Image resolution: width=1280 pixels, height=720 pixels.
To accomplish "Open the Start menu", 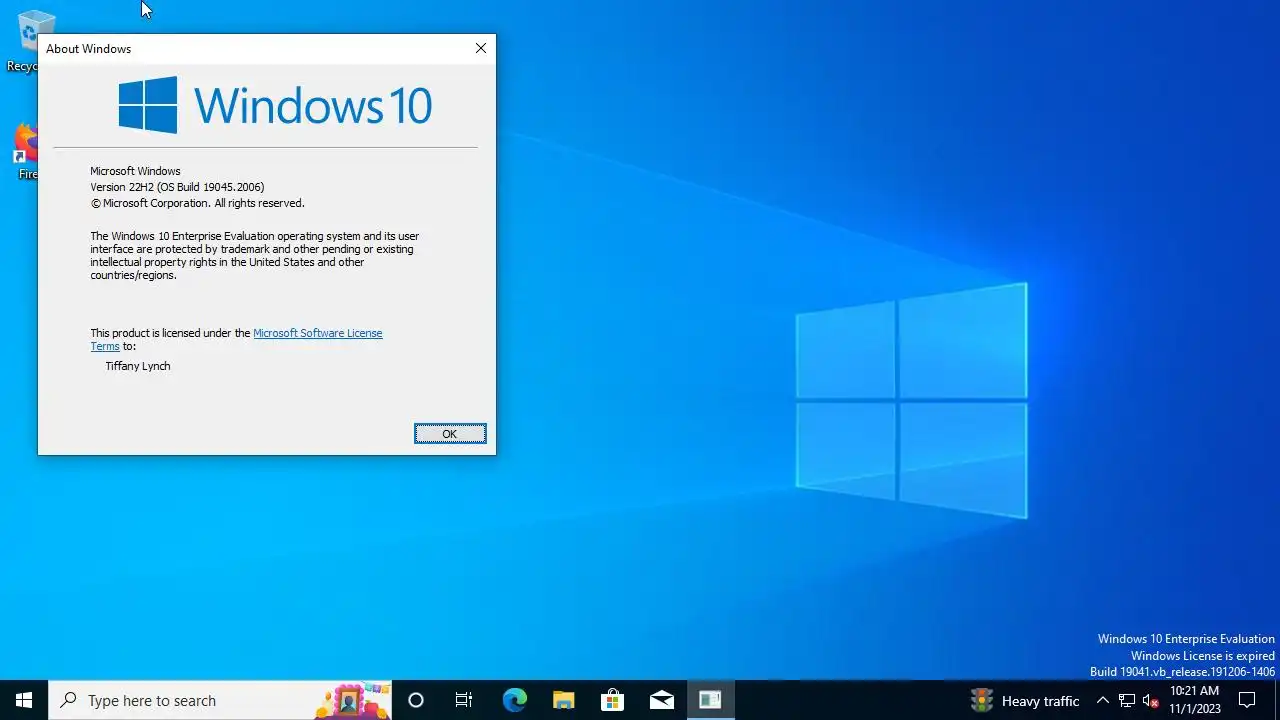I will tap(24, 700).
